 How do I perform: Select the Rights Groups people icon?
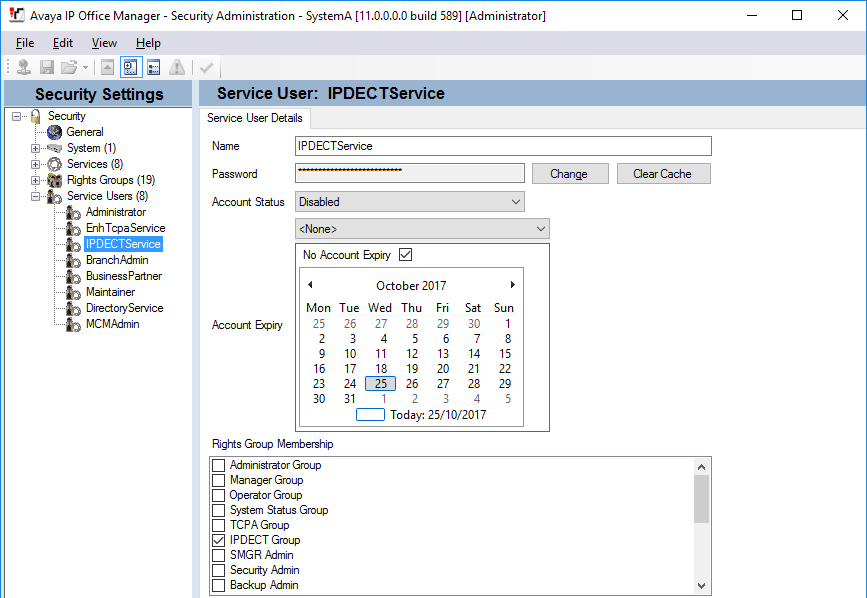point(54,180)
